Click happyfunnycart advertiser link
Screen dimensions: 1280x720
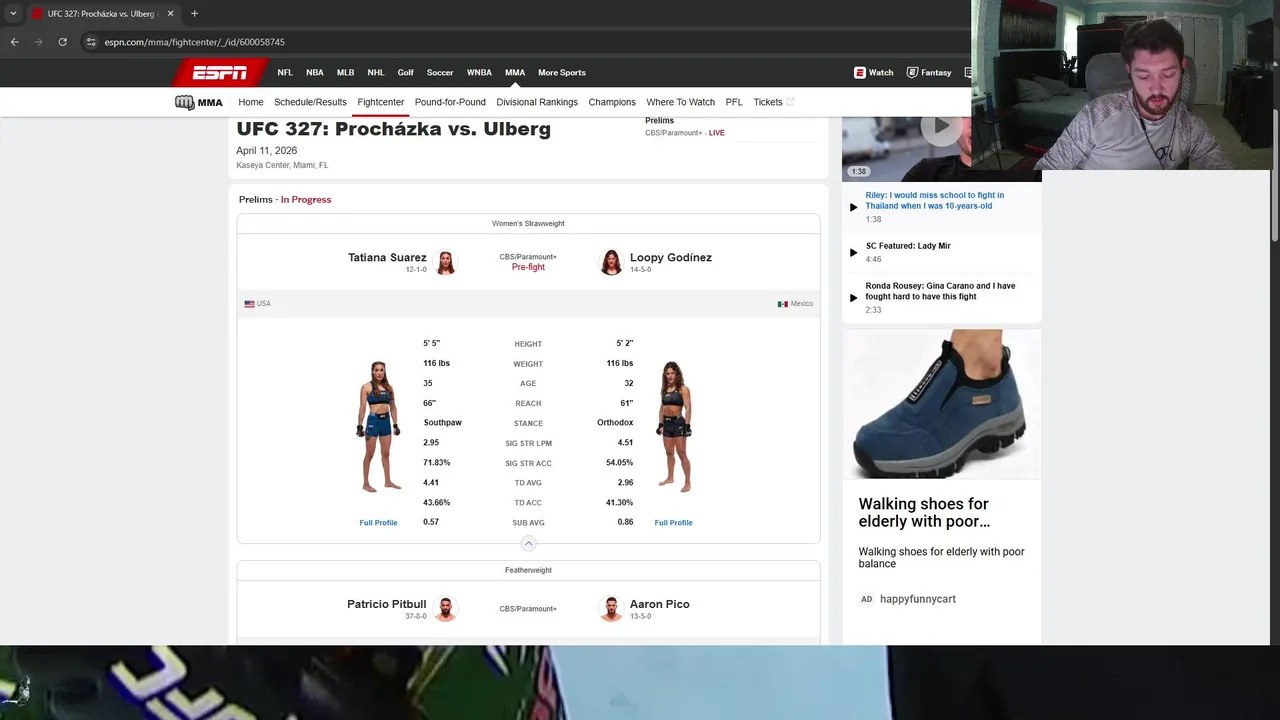point(917,599)
